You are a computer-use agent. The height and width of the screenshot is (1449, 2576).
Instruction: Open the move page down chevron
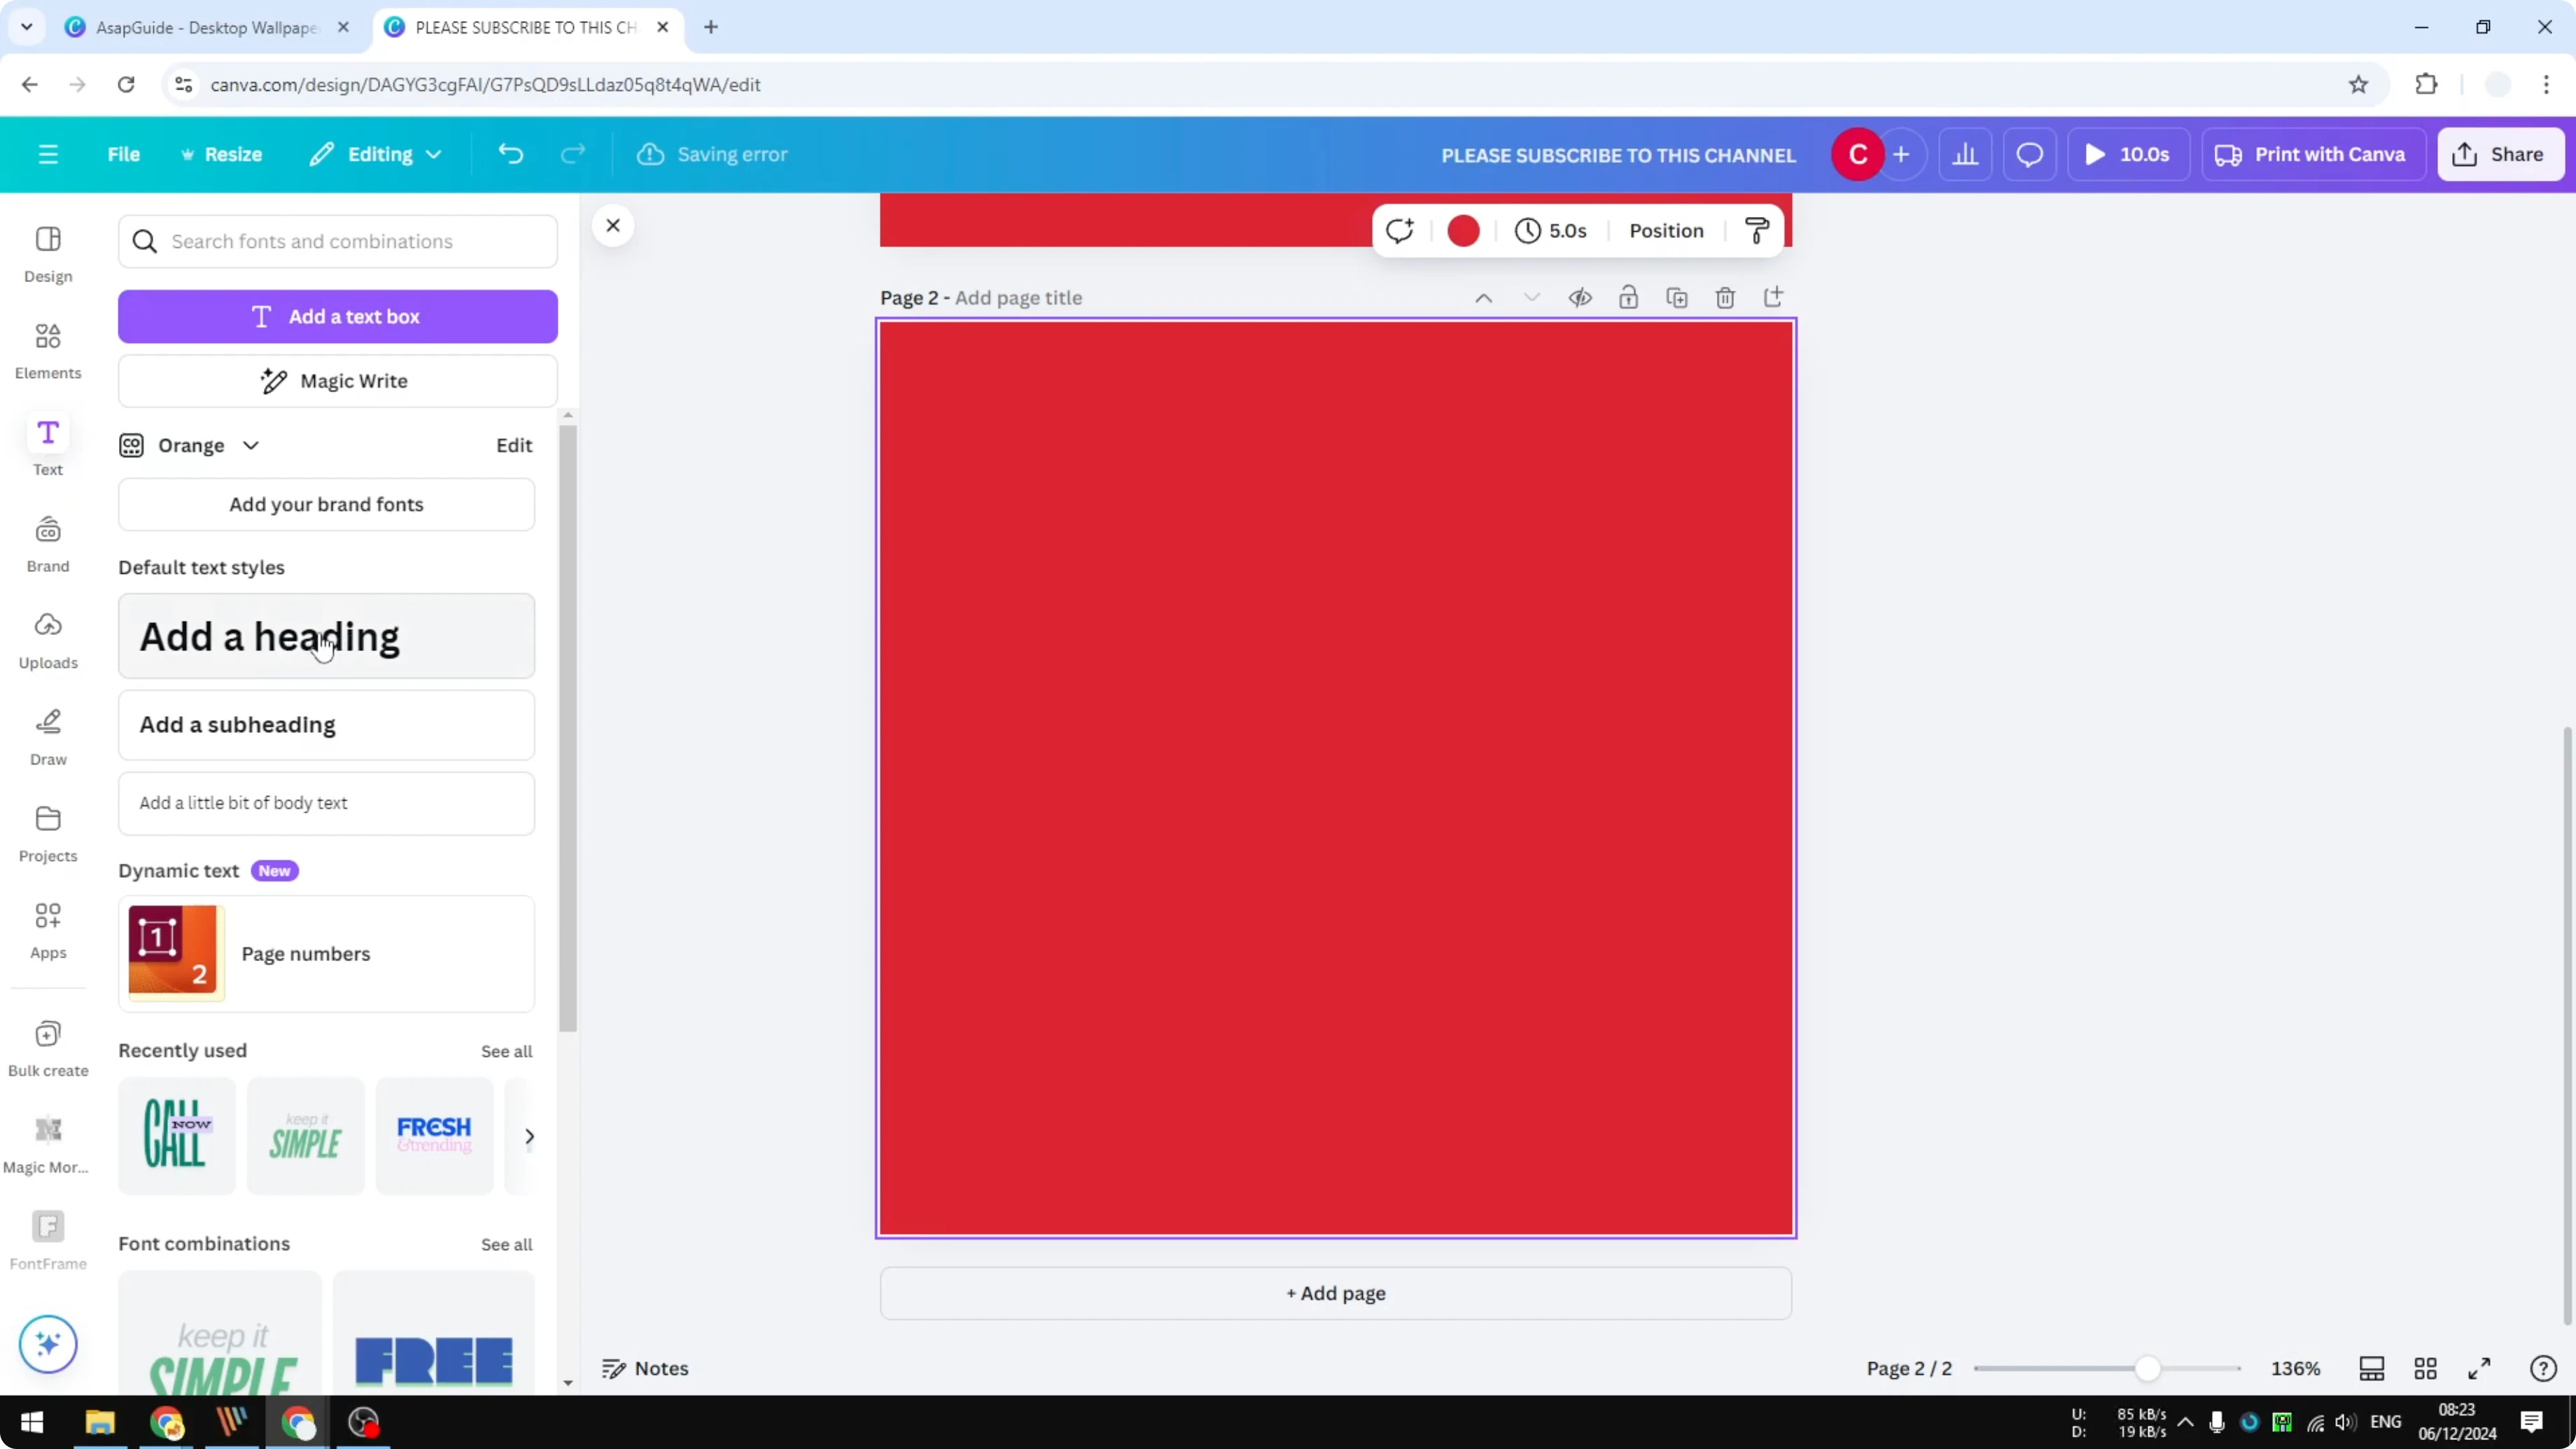coord(1531,297)
